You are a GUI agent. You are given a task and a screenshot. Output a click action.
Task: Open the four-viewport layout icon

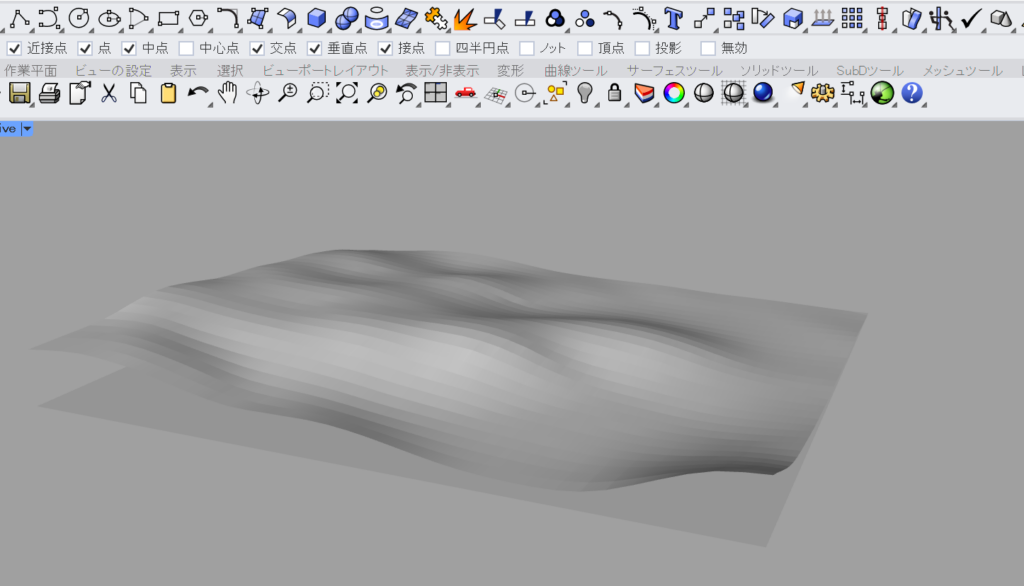coord(435,94)
